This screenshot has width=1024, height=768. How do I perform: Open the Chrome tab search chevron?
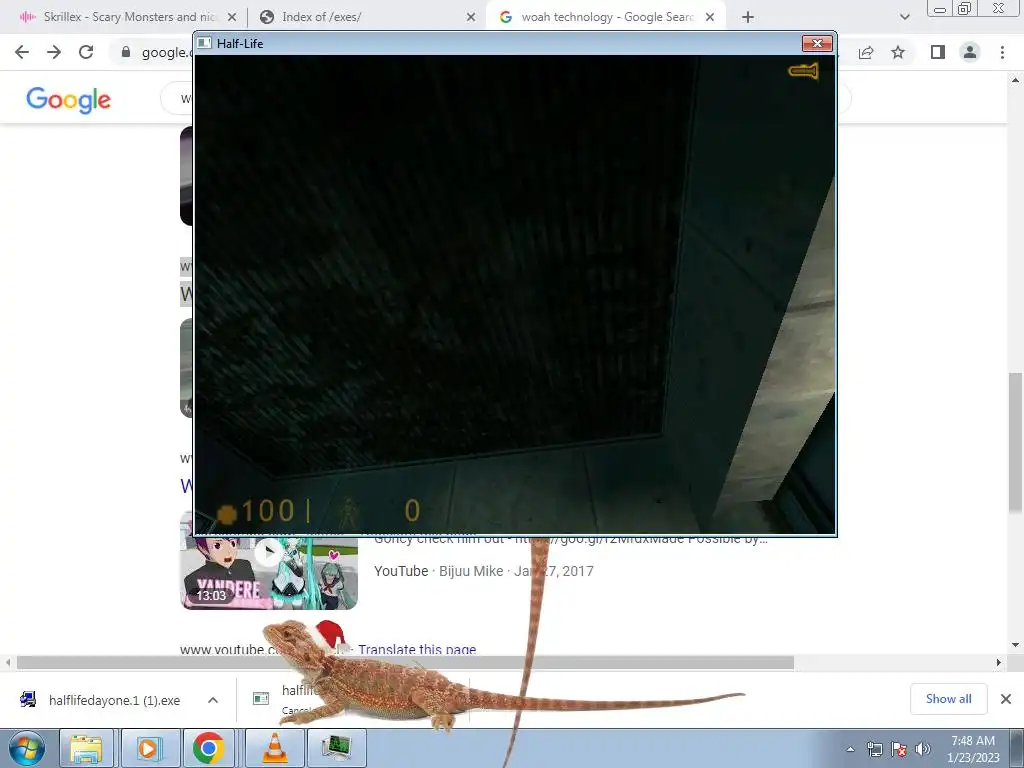[904, 17]
